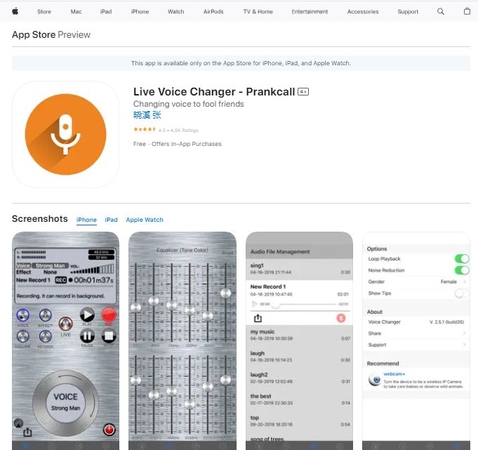Click the 'the best' audio file row
The image size is (478, 450).
(299, 399)
